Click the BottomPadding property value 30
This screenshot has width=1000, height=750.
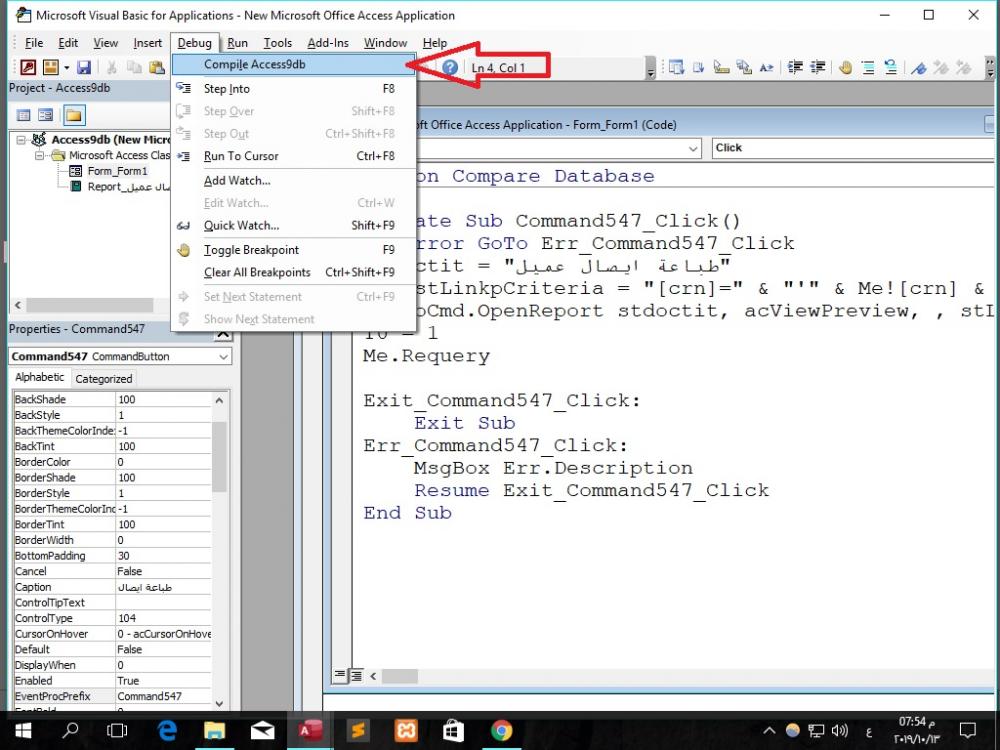tap(163, 556)
